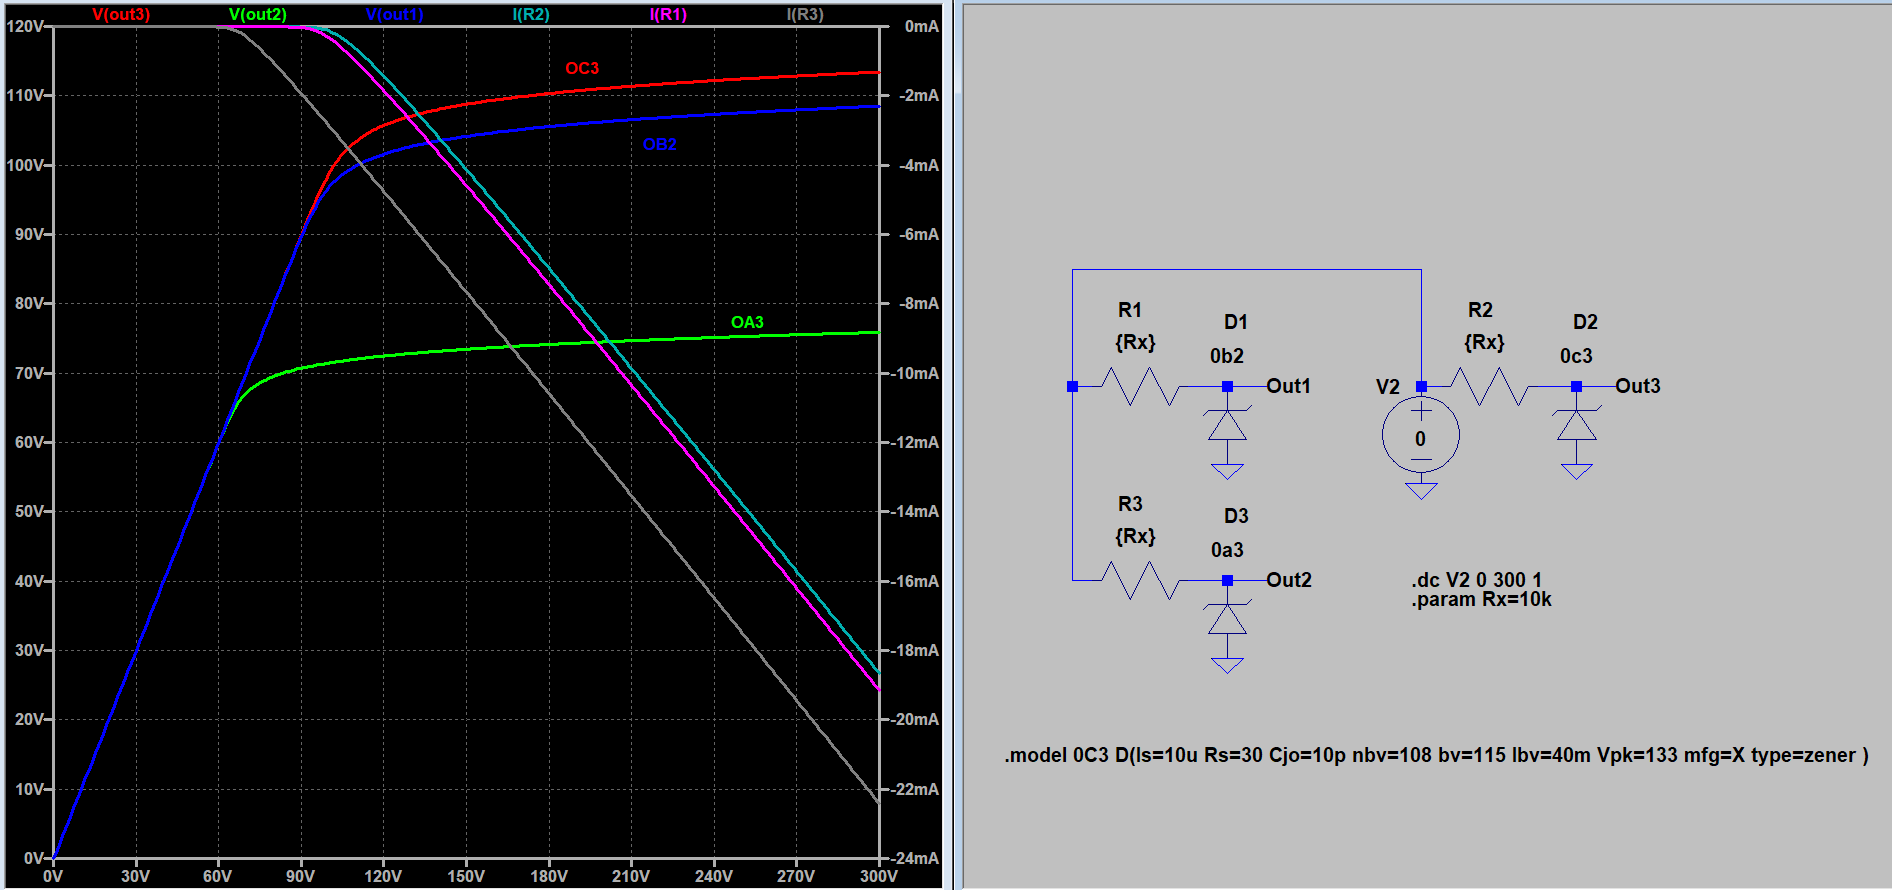Click the ground symbol below V2
The width and height of the screenshot is (1892, 890).
pyautogui.click(x=1421, y=491)
